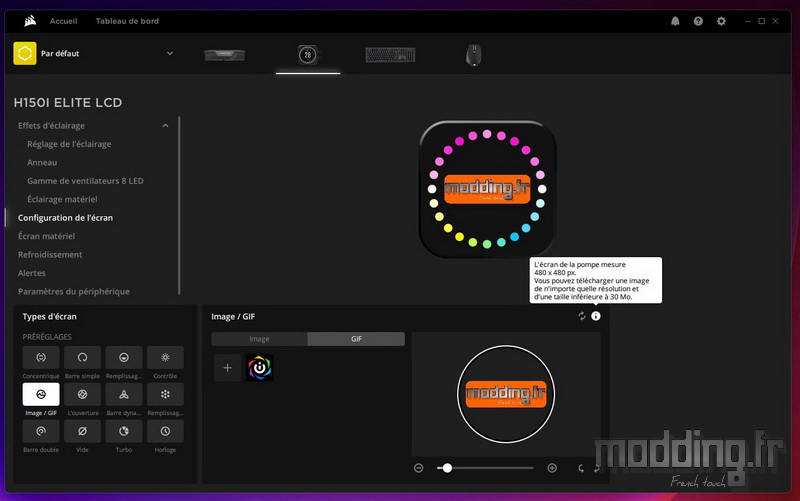Zoom in with the plus magnifier icon

[552, 468]
